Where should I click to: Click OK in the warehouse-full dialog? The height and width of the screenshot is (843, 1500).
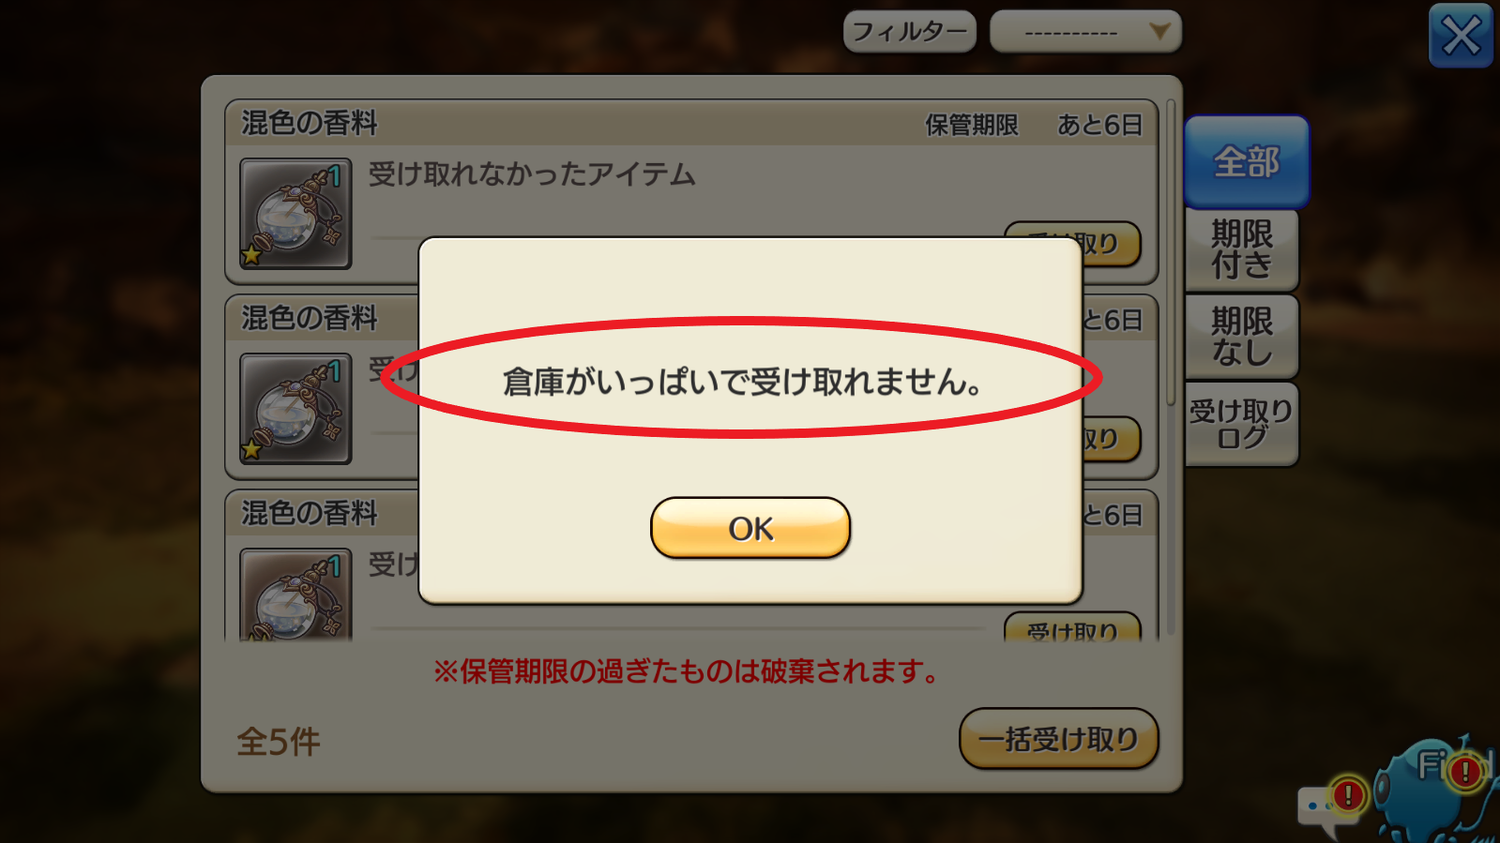(750, 528)
